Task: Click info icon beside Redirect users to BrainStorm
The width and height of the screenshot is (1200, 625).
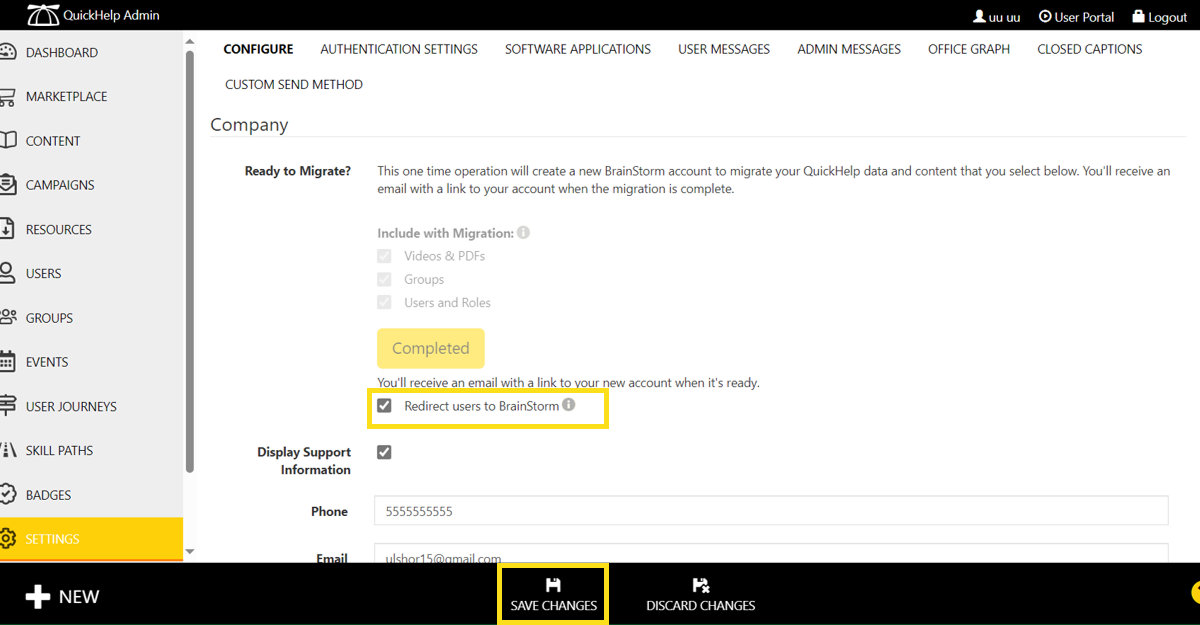Action: [x=569, y=405]
